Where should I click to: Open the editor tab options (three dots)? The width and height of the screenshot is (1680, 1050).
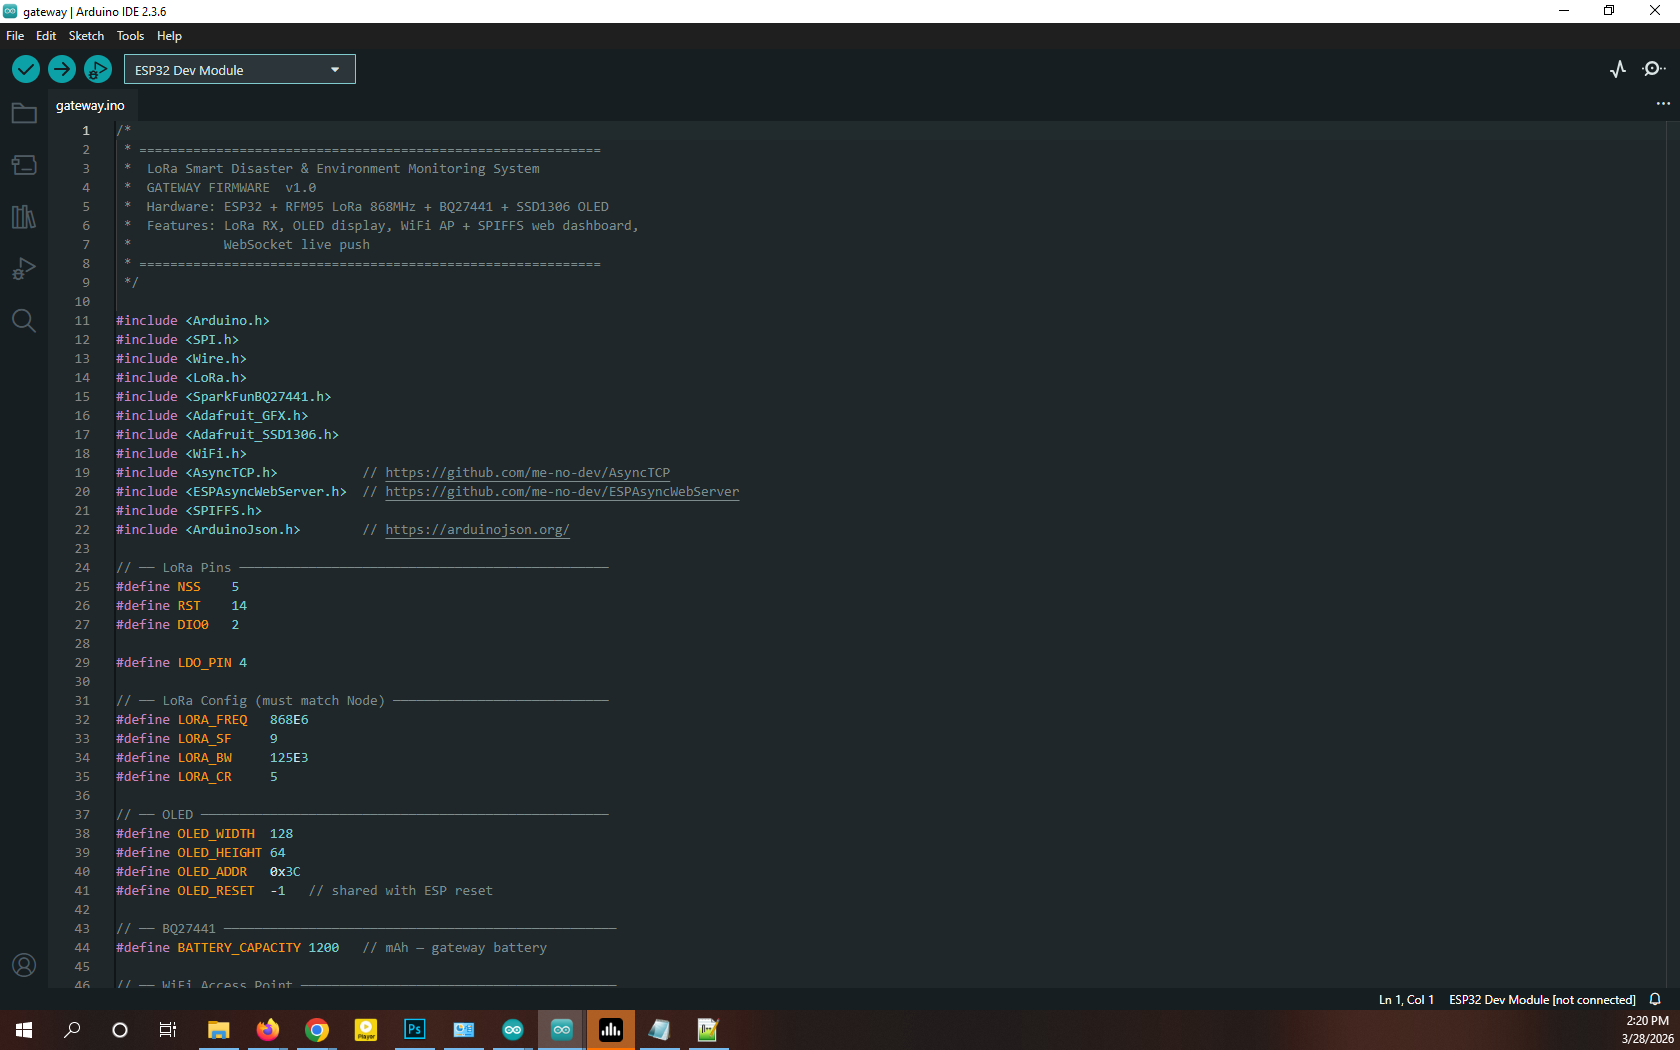1663,104
